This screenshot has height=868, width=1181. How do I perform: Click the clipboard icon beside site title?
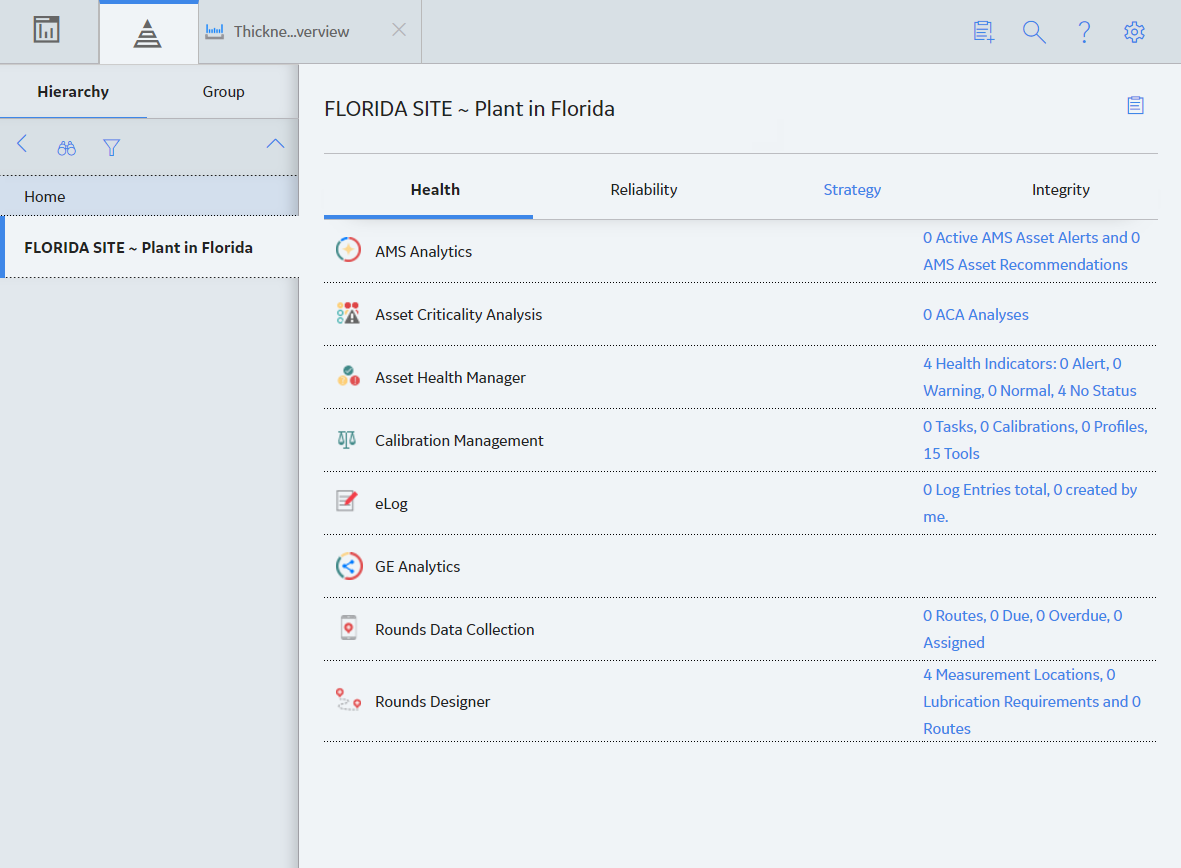pos(1135,105)
